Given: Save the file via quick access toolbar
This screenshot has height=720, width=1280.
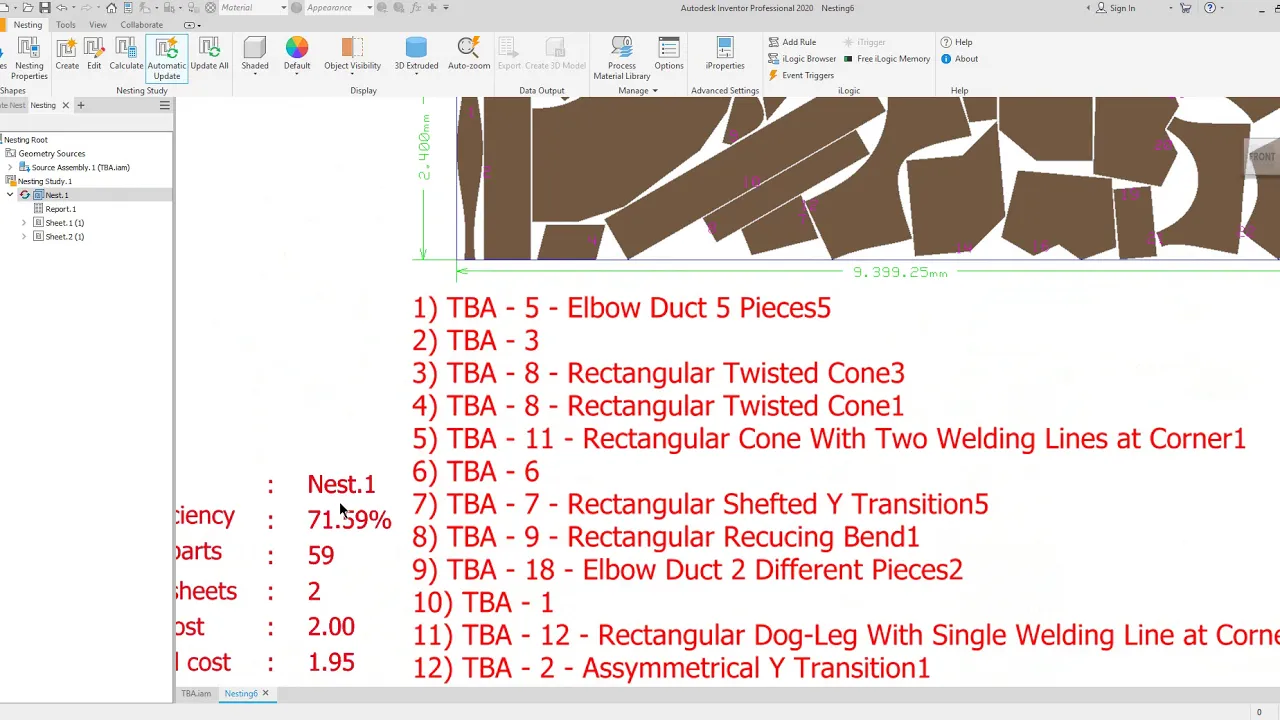Looking at the screenshot, I should coord(45,8).
